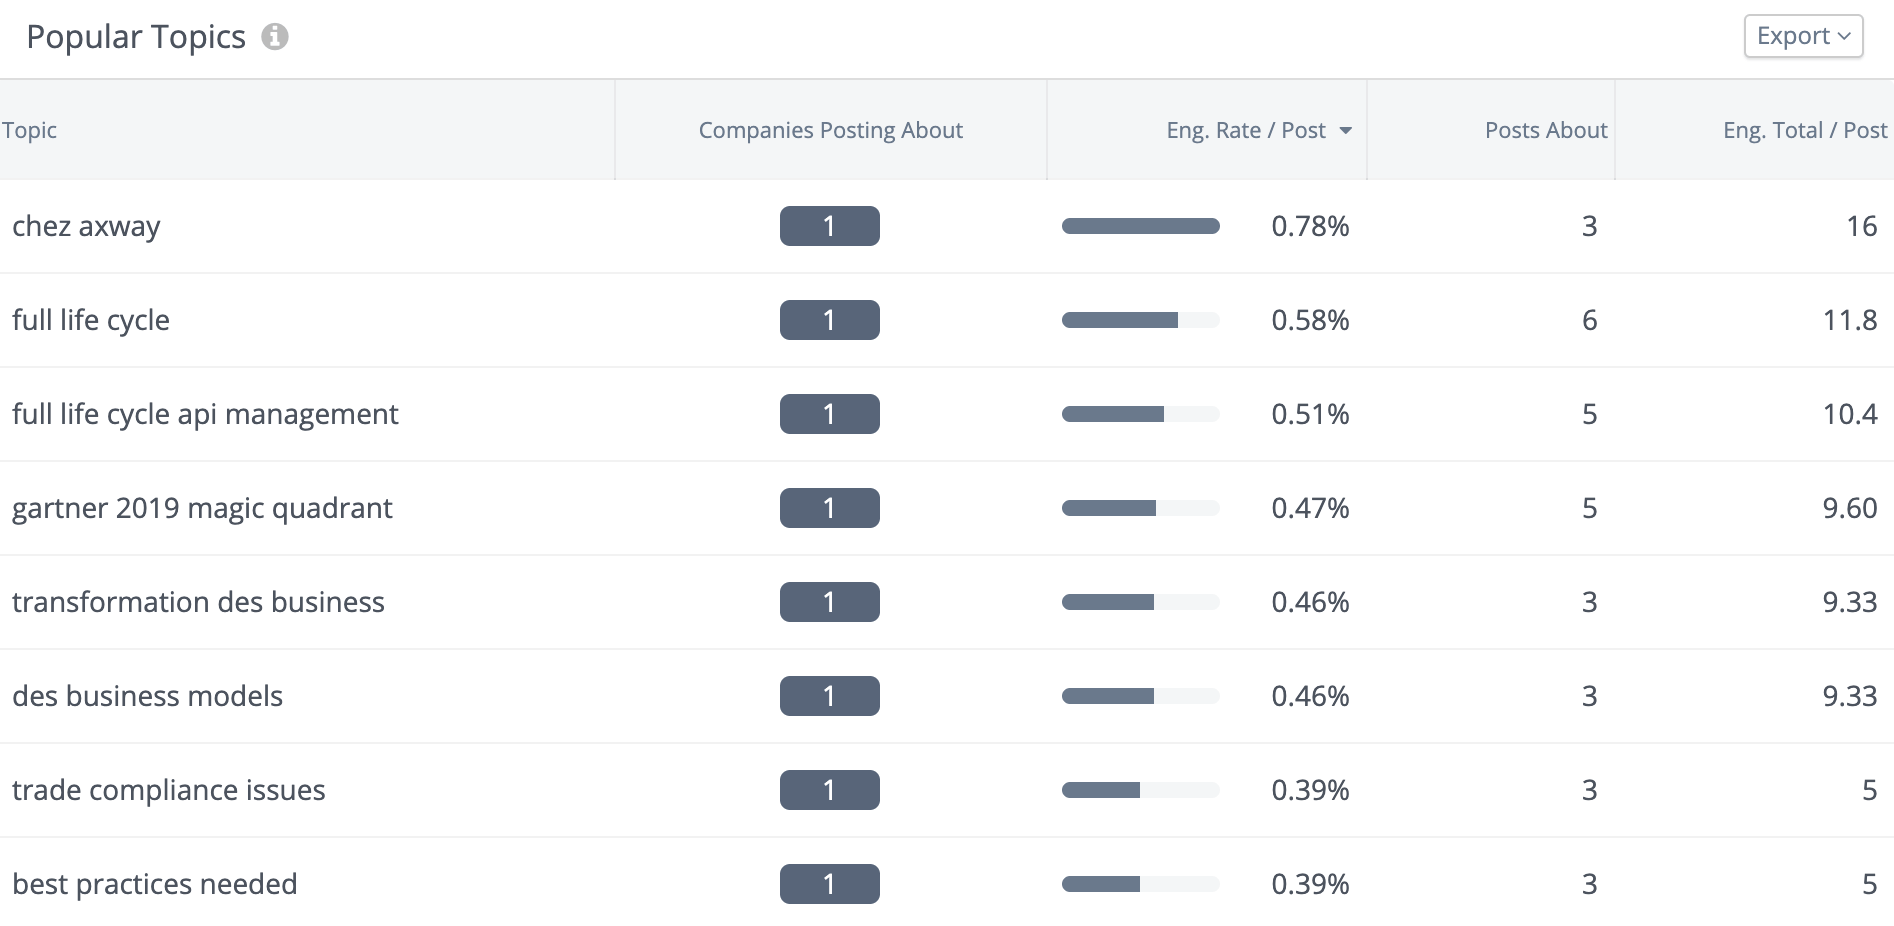The image size is (1894, 926).
Task: Sort by Eng. Total / Post column
Action: pyautogui.click(x=1804, y=130)
